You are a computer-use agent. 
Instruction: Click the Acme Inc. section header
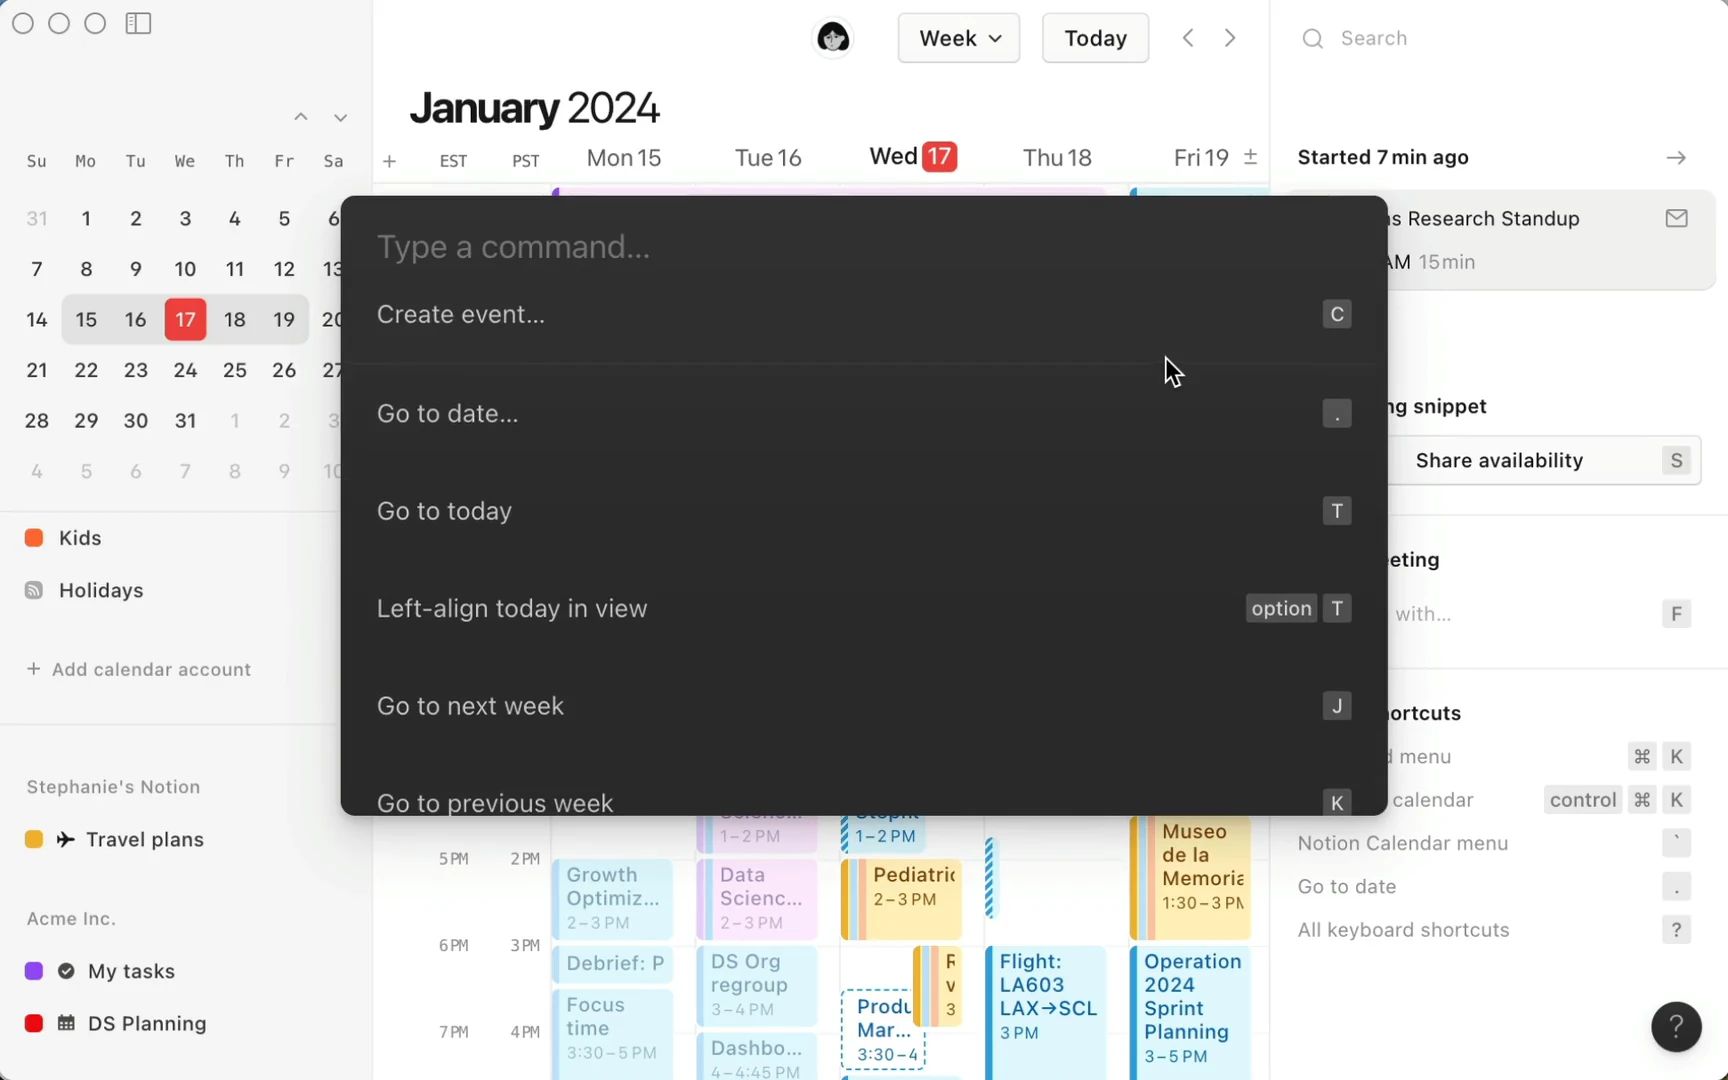pos(71,918)
